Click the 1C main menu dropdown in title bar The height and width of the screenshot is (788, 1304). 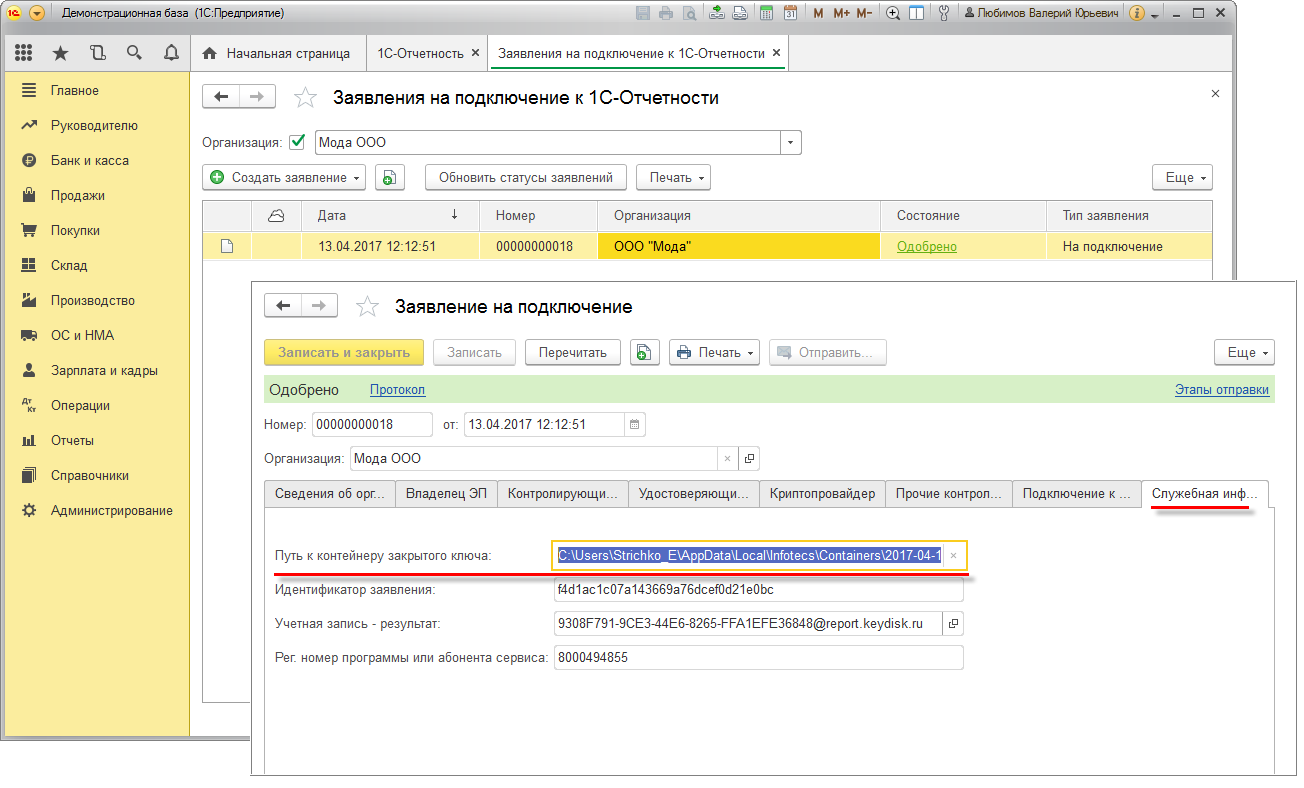coord(37,13)
